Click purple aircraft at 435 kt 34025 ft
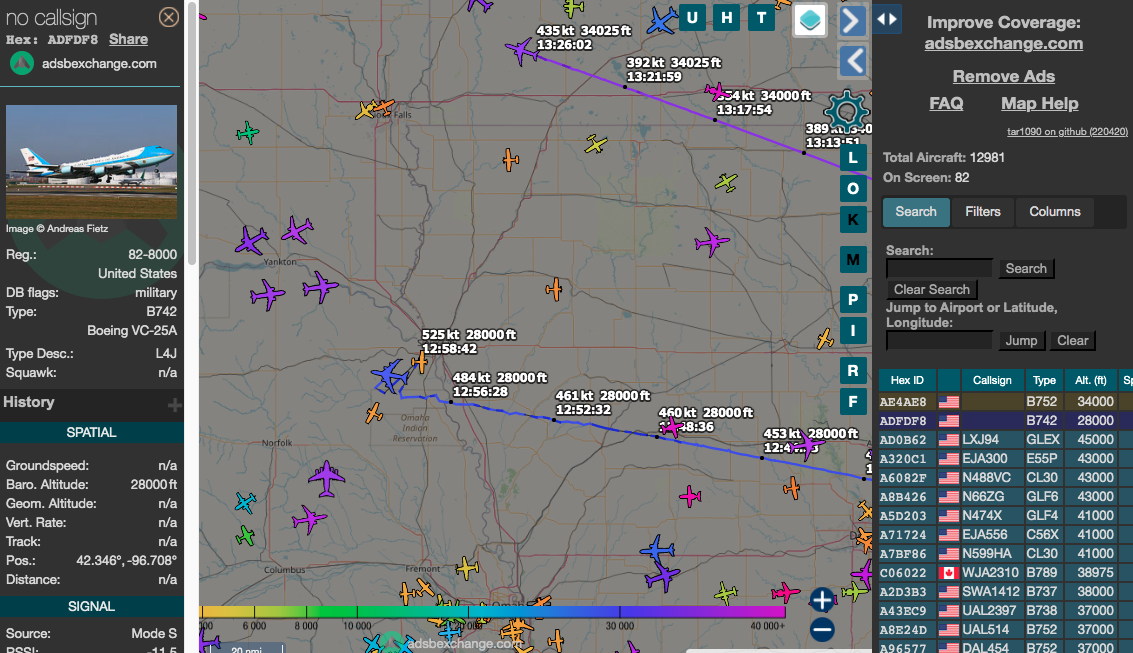 (x=522, y=51)
